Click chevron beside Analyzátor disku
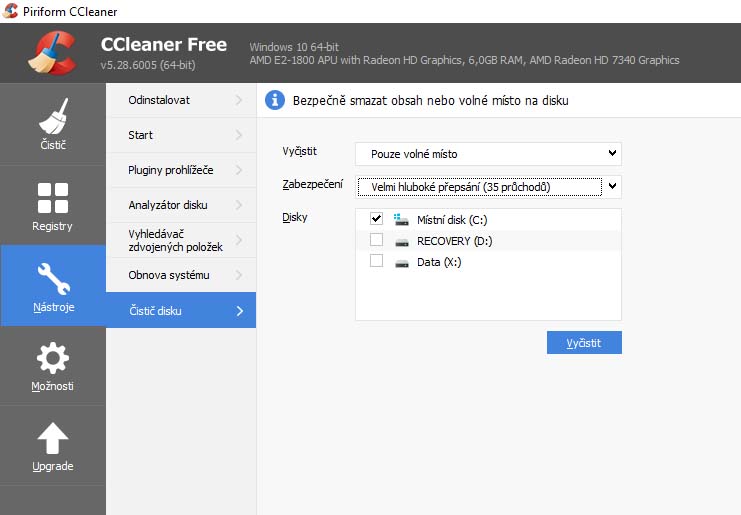 point(239,205)
